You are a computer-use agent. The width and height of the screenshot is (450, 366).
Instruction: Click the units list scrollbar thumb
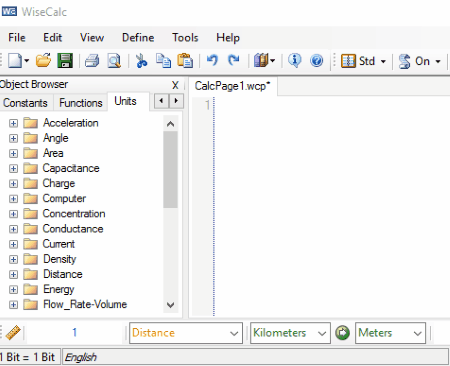170,169
